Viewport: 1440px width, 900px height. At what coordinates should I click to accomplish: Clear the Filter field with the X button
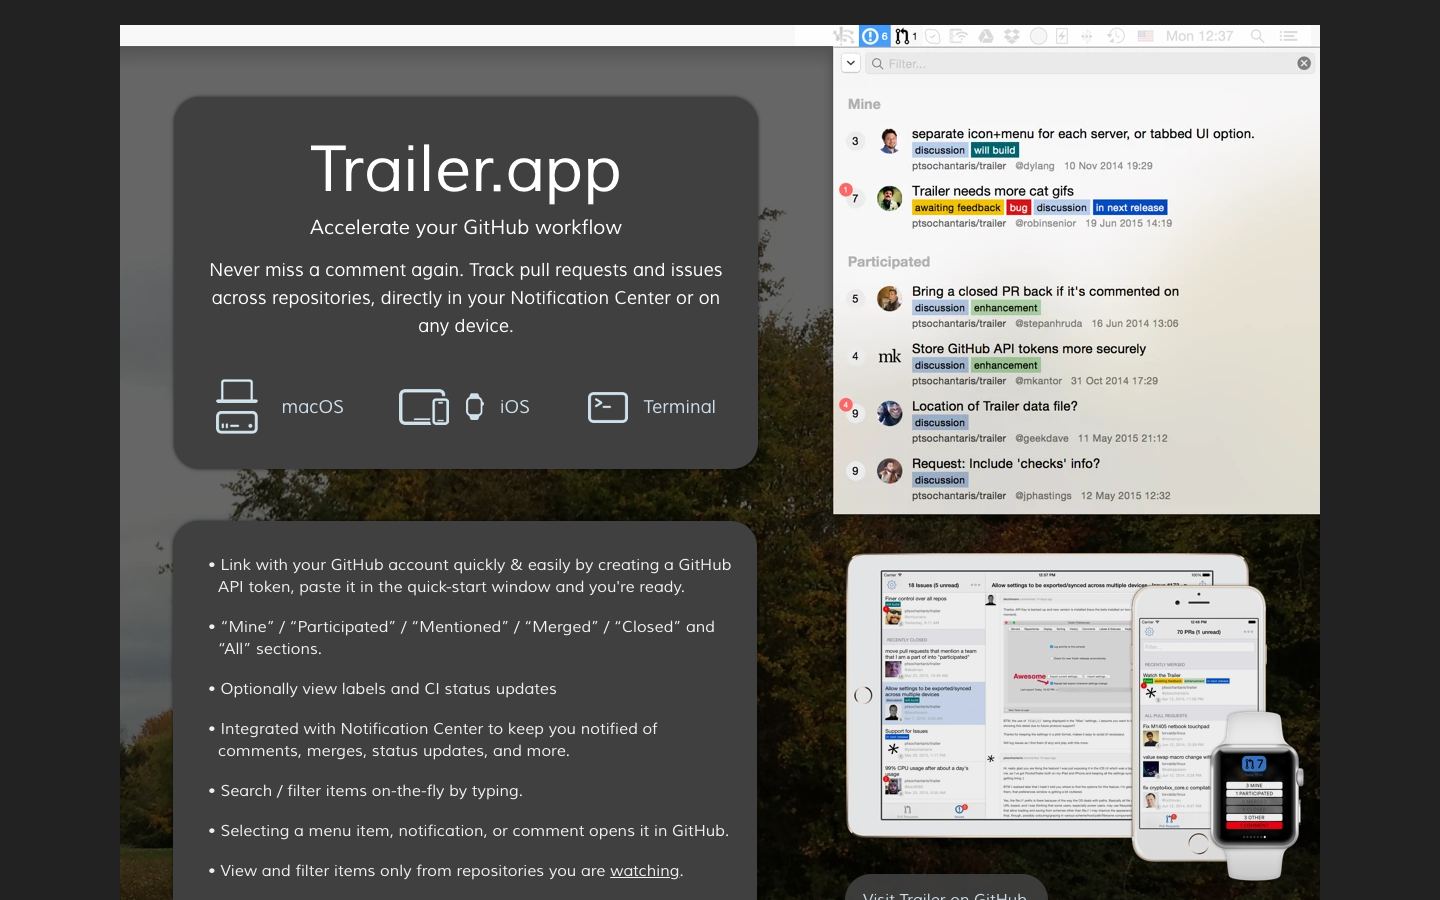(x=1304, y=63)
